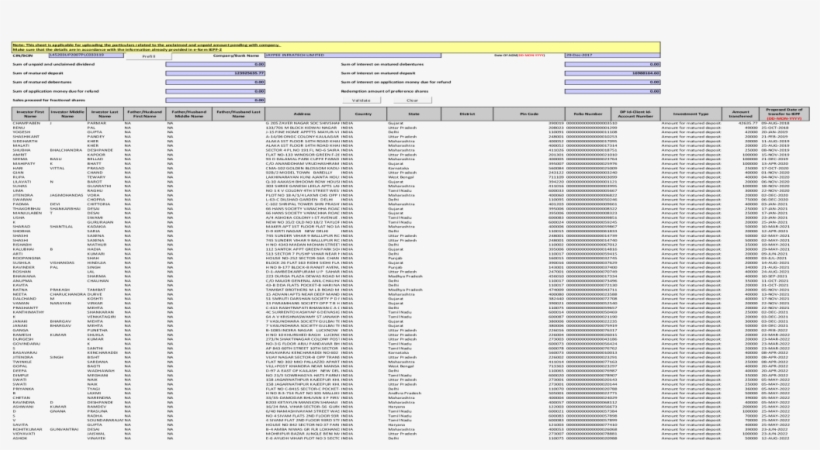
Task: Click the Investor Middle Name column header
Action: pos(67,114)
